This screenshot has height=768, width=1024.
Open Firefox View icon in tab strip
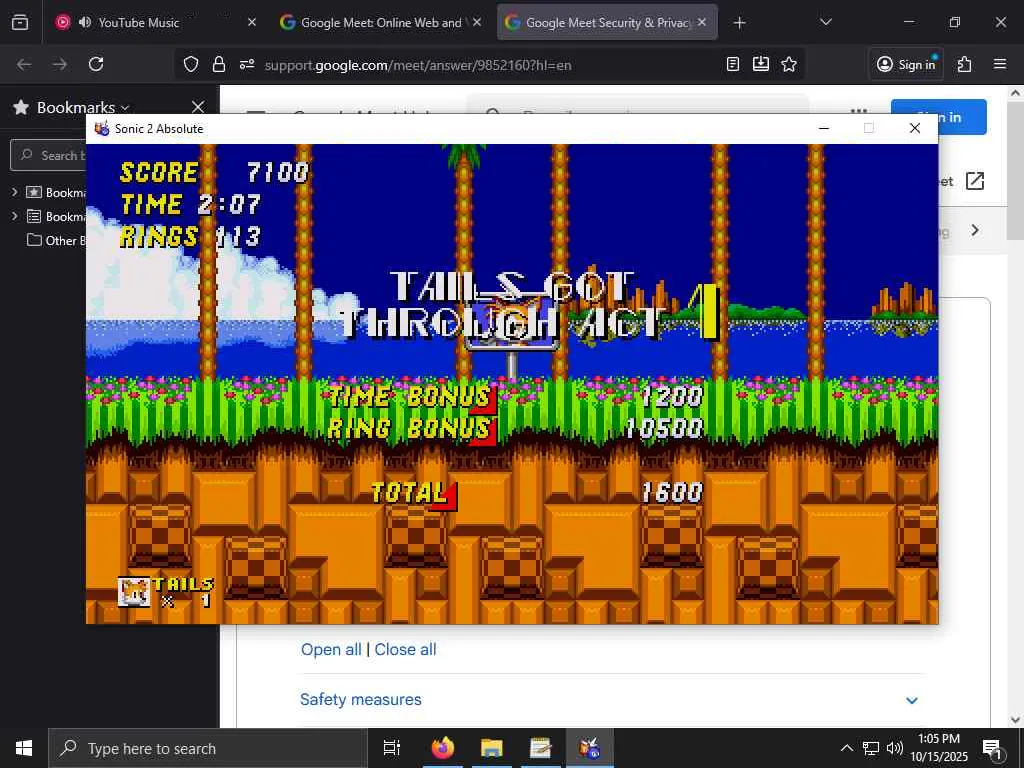20,22
